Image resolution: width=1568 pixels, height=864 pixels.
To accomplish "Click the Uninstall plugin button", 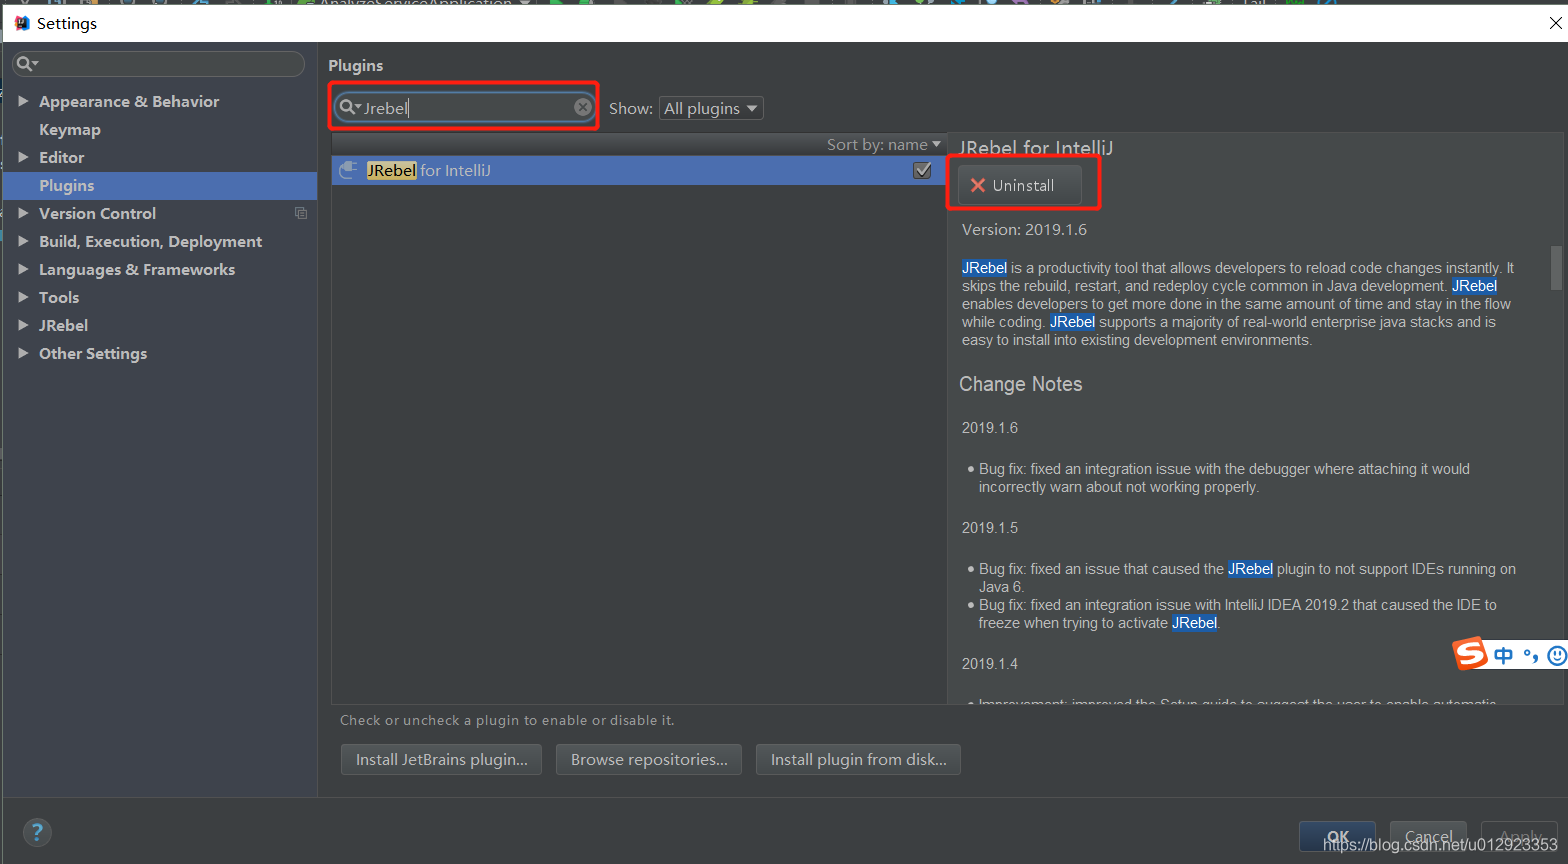I will click(x=1019, y=185).
